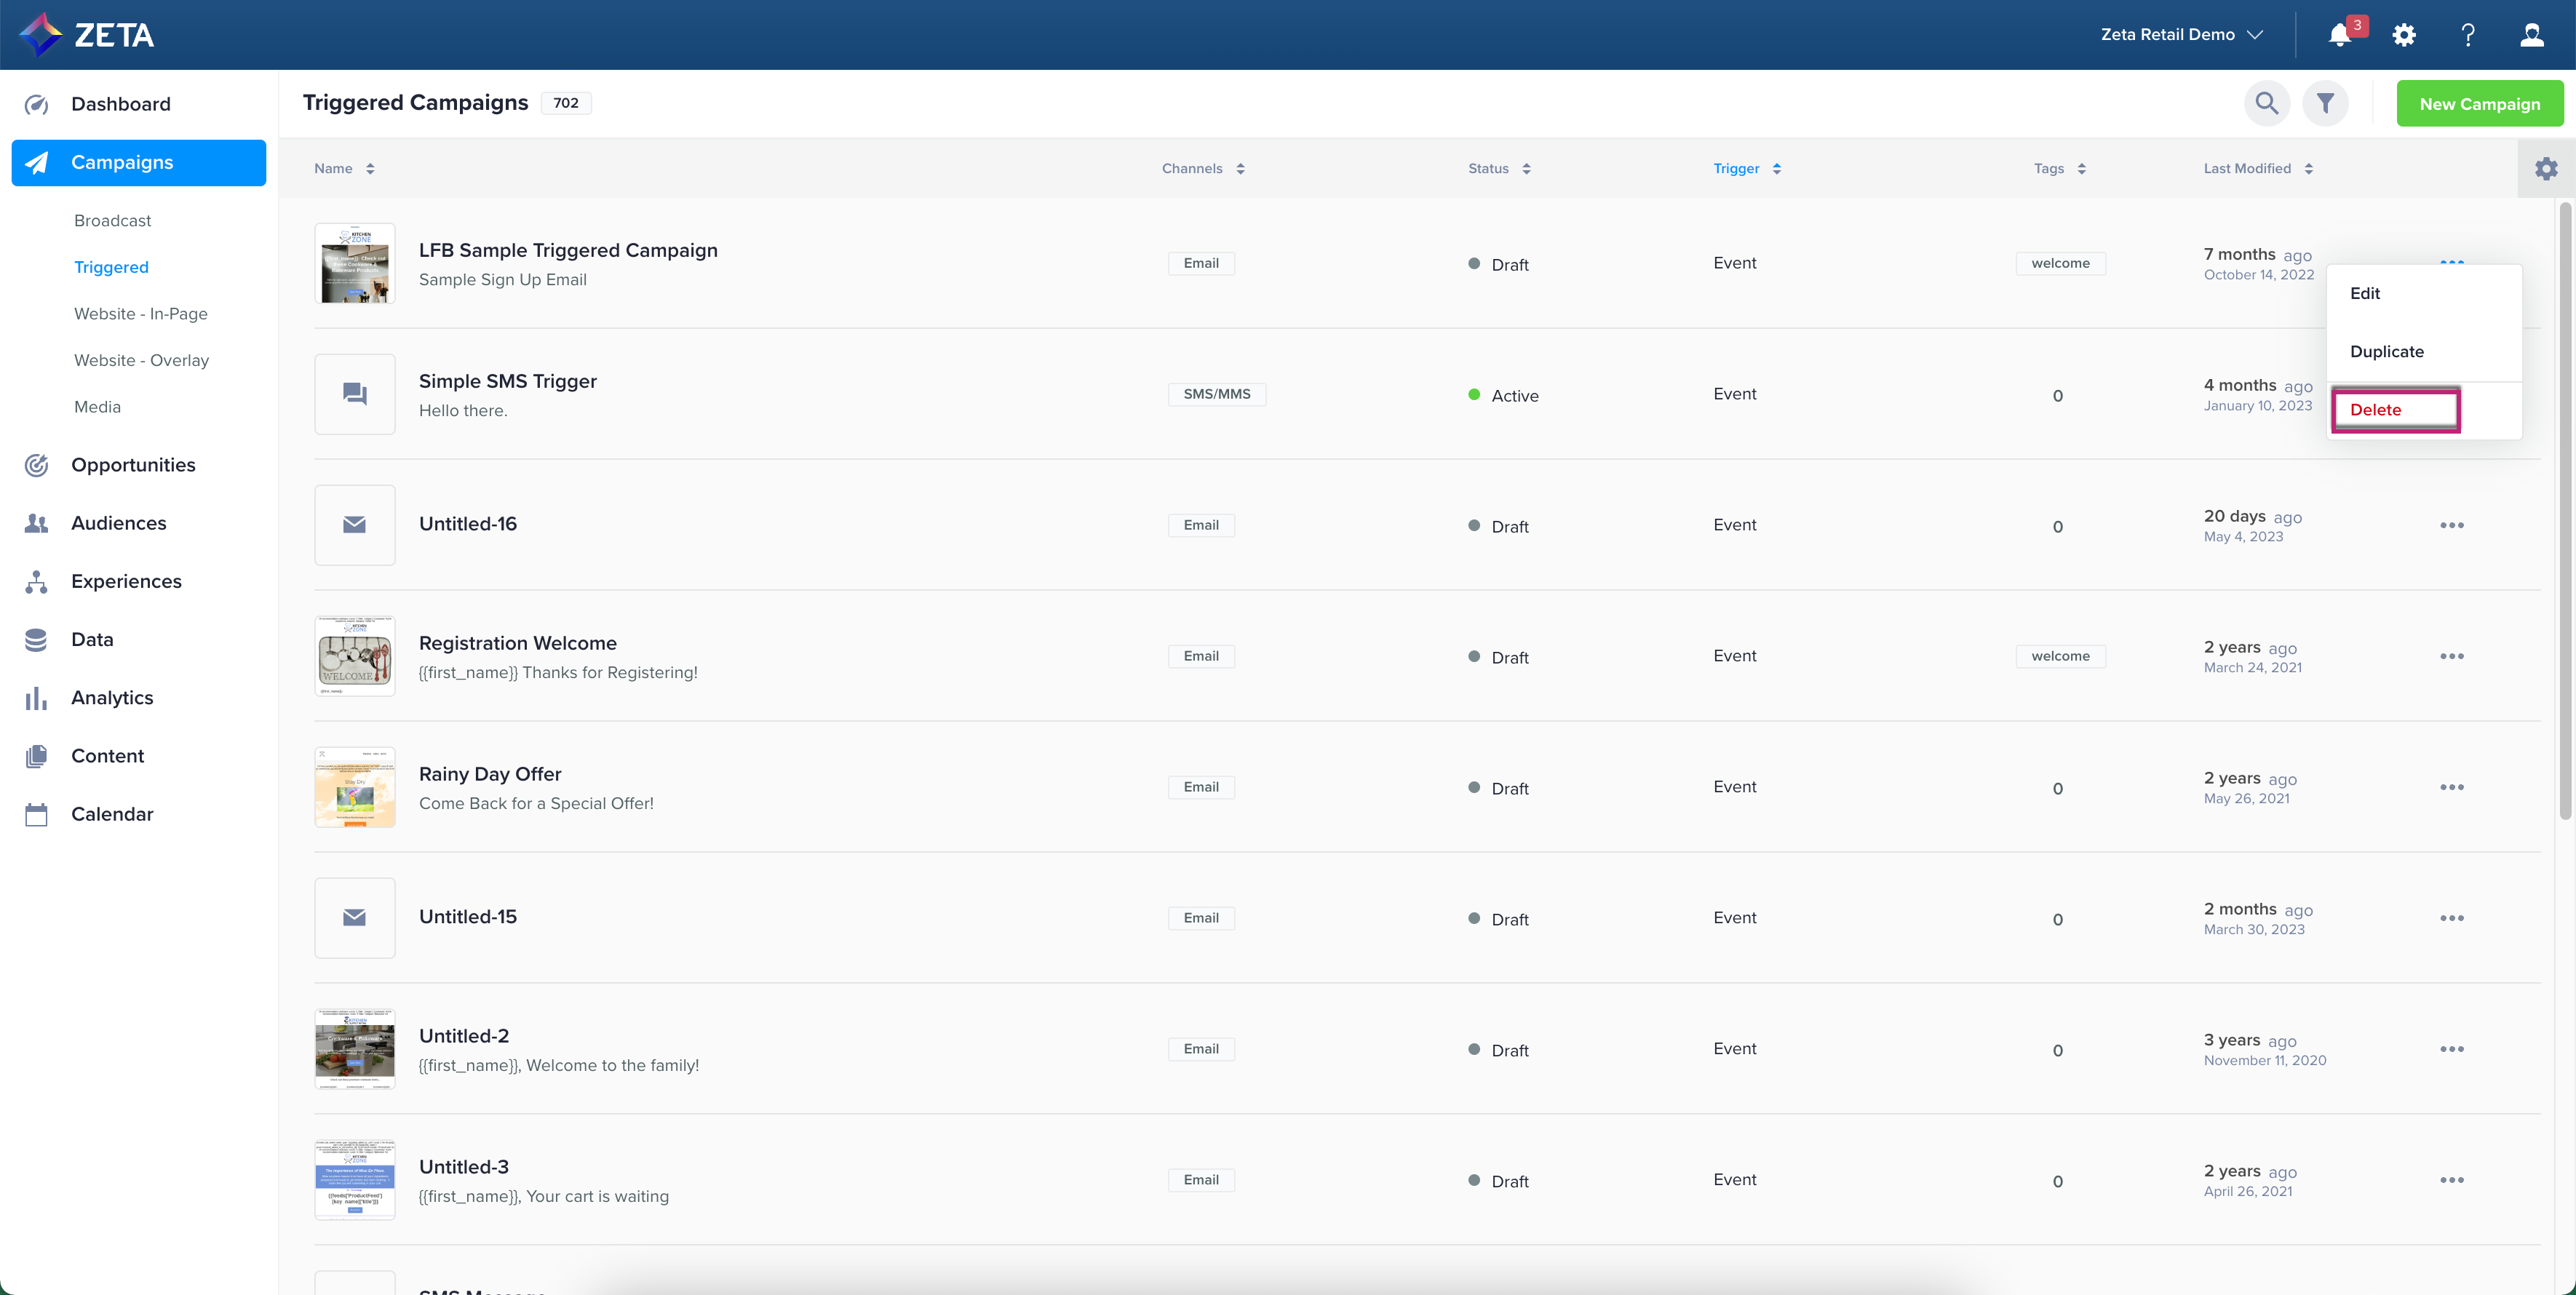
Task: Click the help question mark icon
Action: coord(2468,35)
